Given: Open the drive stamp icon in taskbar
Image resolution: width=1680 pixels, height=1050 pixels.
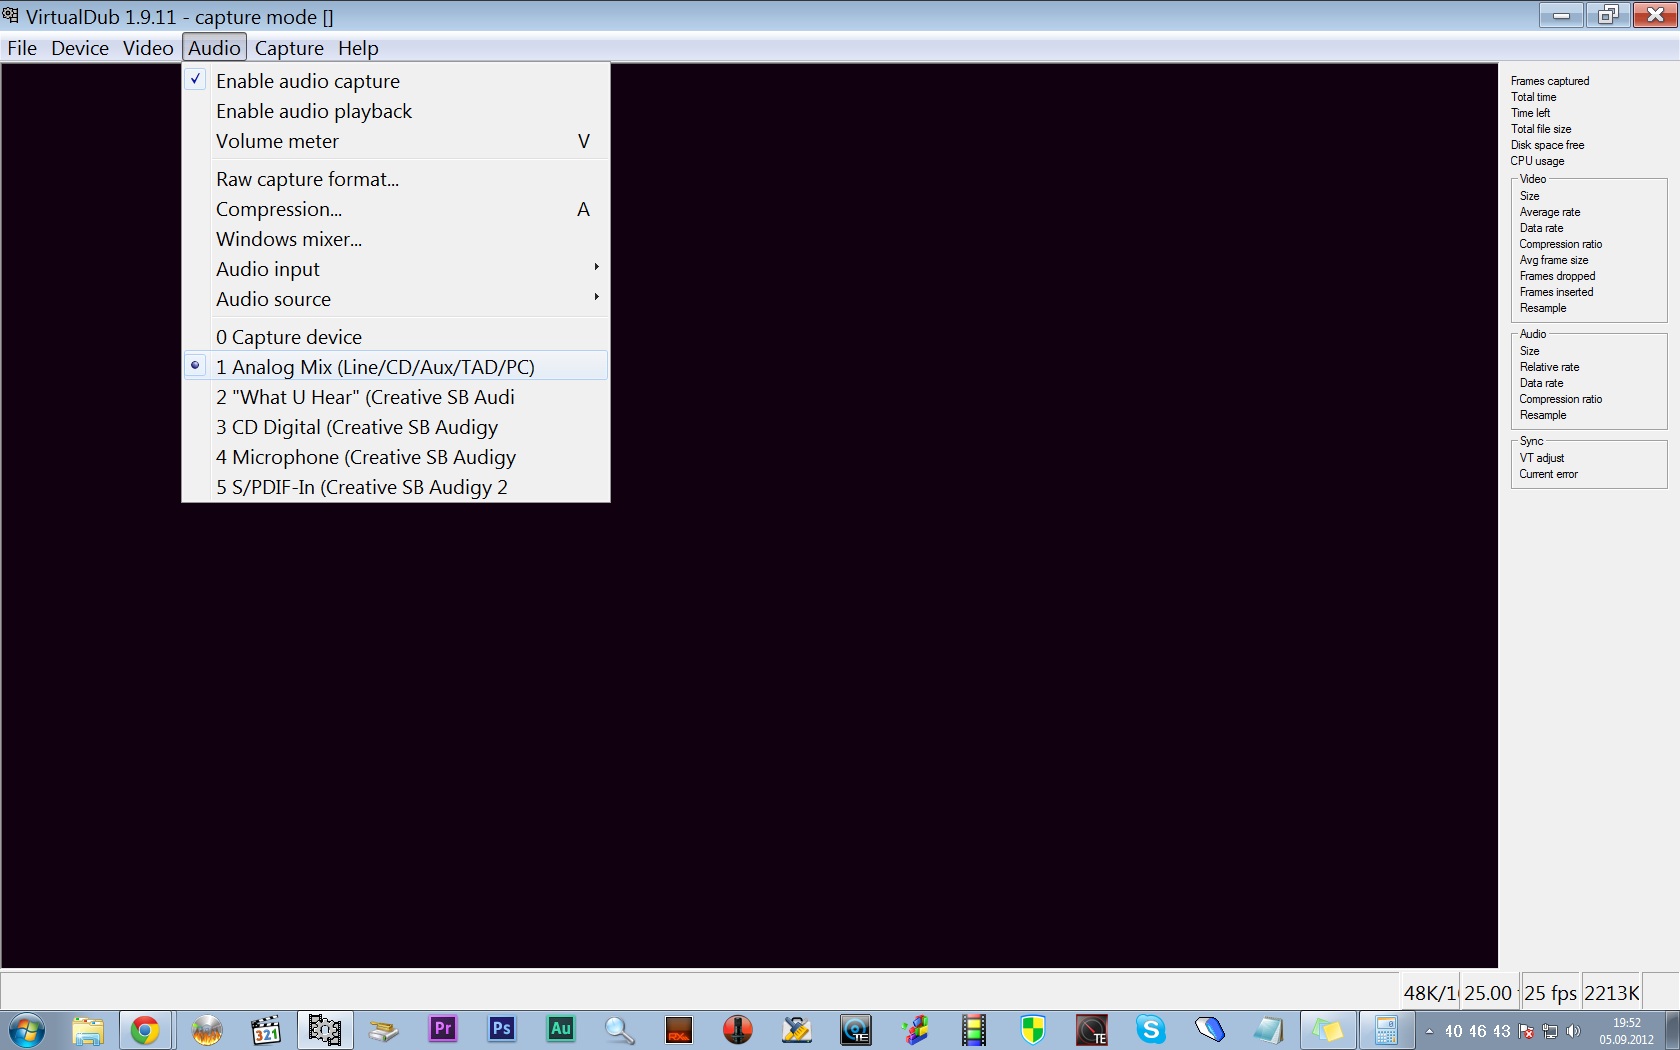Looking at the screenshot, I should pos(384,1030).
